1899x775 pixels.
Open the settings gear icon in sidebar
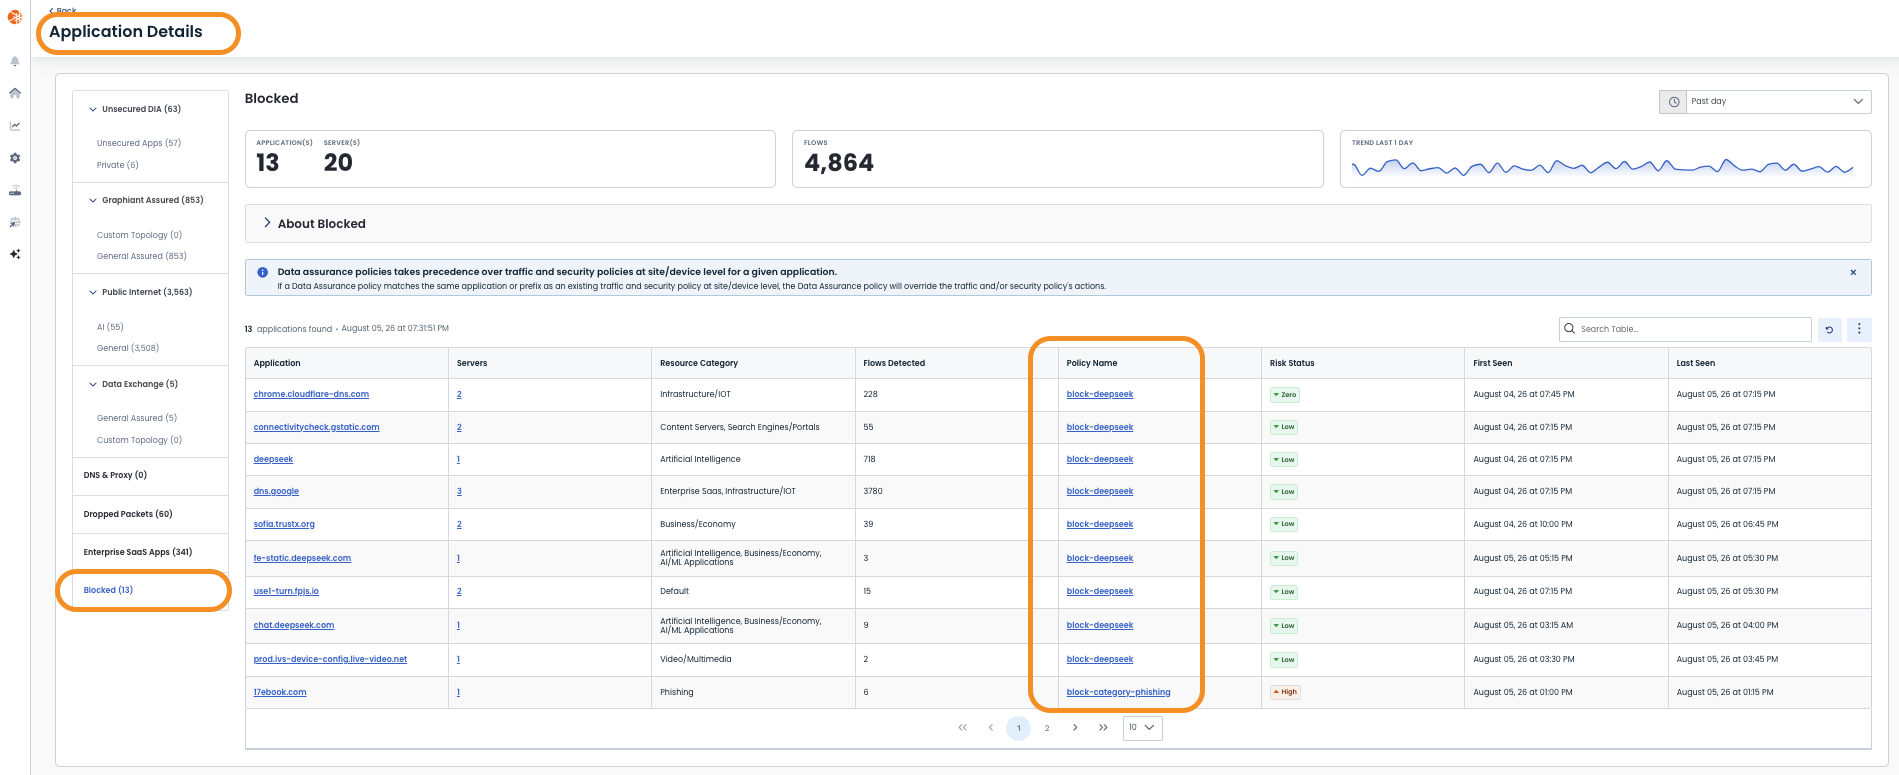coord(15,158)
